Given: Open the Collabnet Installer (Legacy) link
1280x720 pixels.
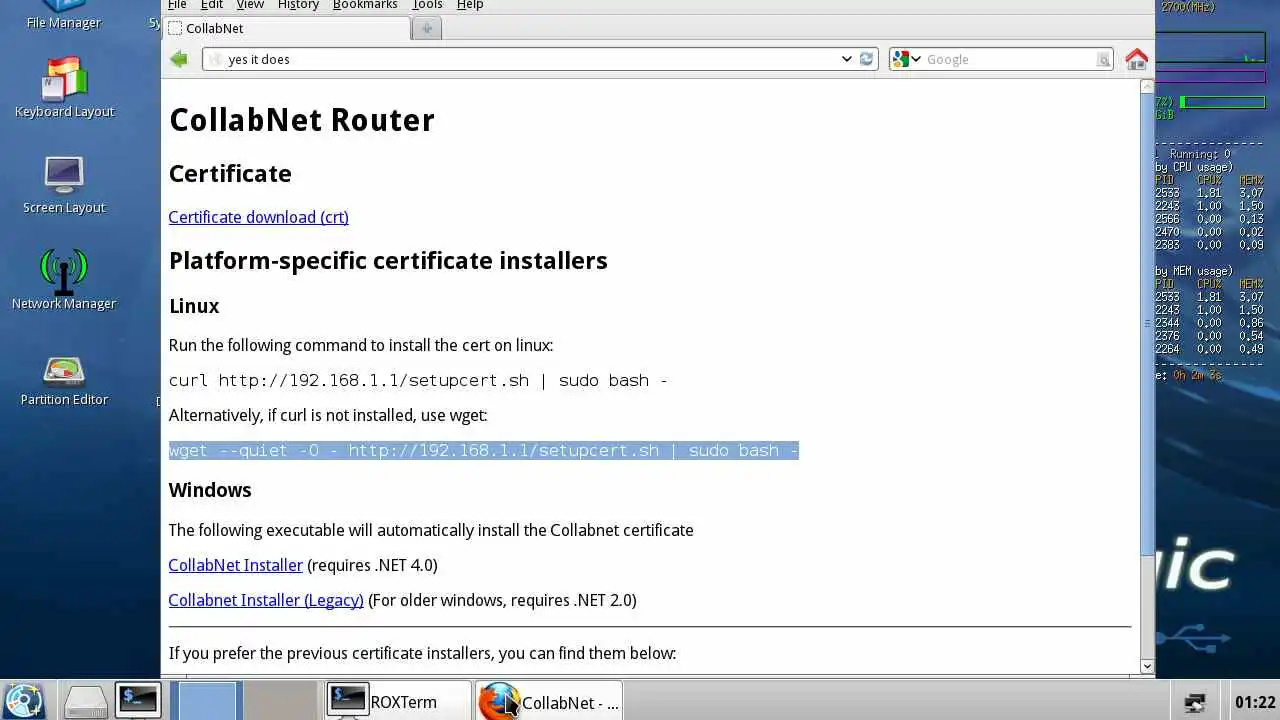Looking at the screenshot, I should tap(266, 600).
